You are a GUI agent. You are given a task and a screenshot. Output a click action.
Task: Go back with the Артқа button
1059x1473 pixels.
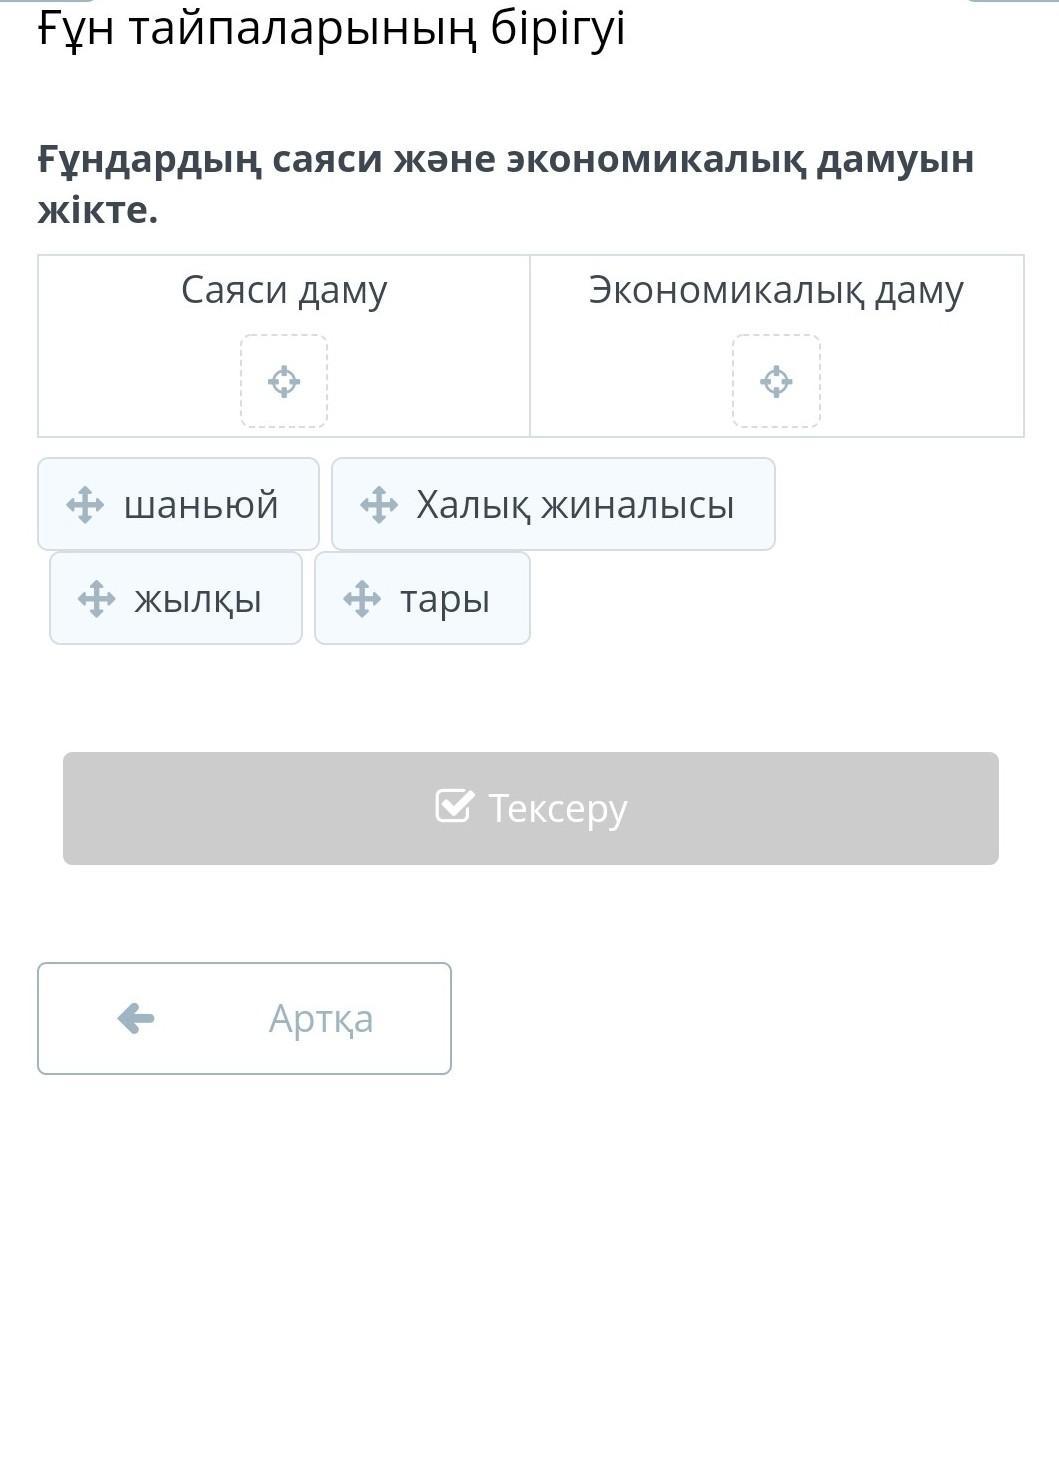click(x=244, y=1018)
